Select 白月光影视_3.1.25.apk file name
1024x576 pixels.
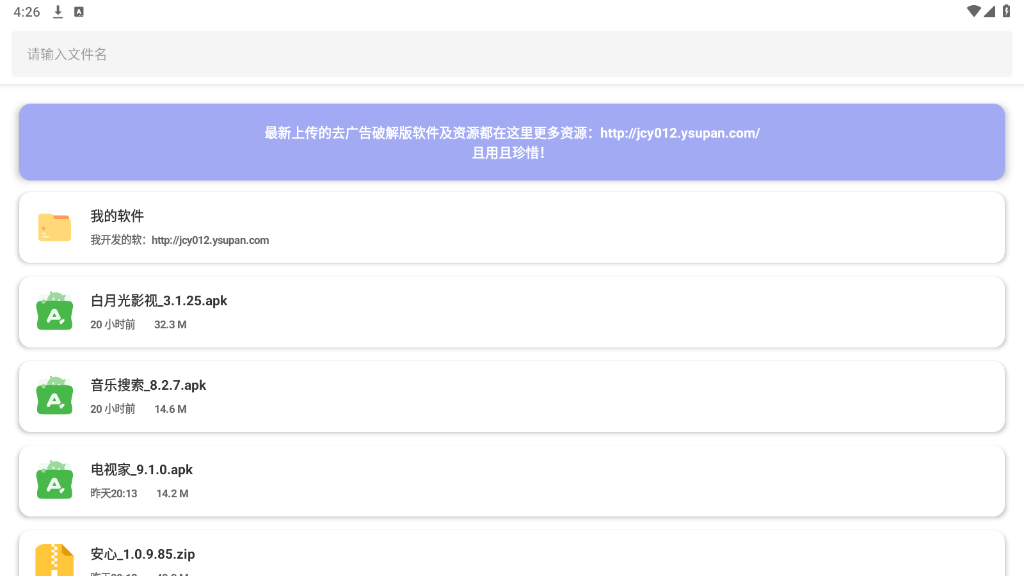click(159, 300)
